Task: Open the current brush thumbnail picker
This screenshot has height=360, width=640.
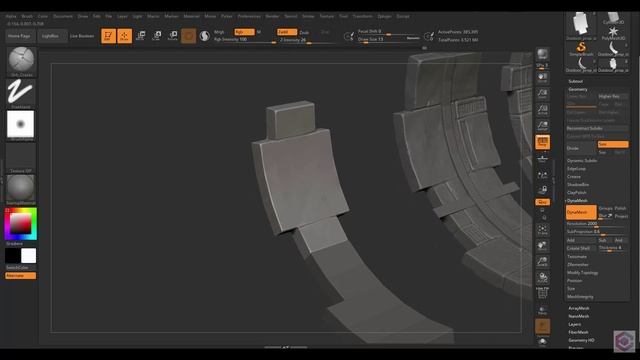Action: coord(21,62)
